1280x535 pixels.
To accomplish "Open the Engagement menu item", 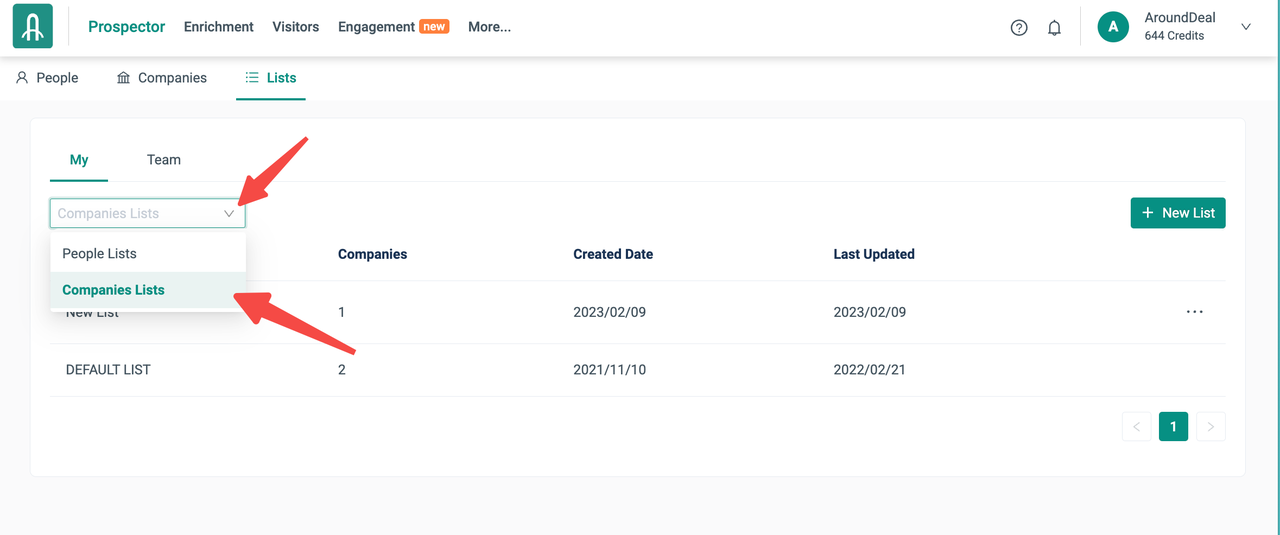I will pos(376,27).
